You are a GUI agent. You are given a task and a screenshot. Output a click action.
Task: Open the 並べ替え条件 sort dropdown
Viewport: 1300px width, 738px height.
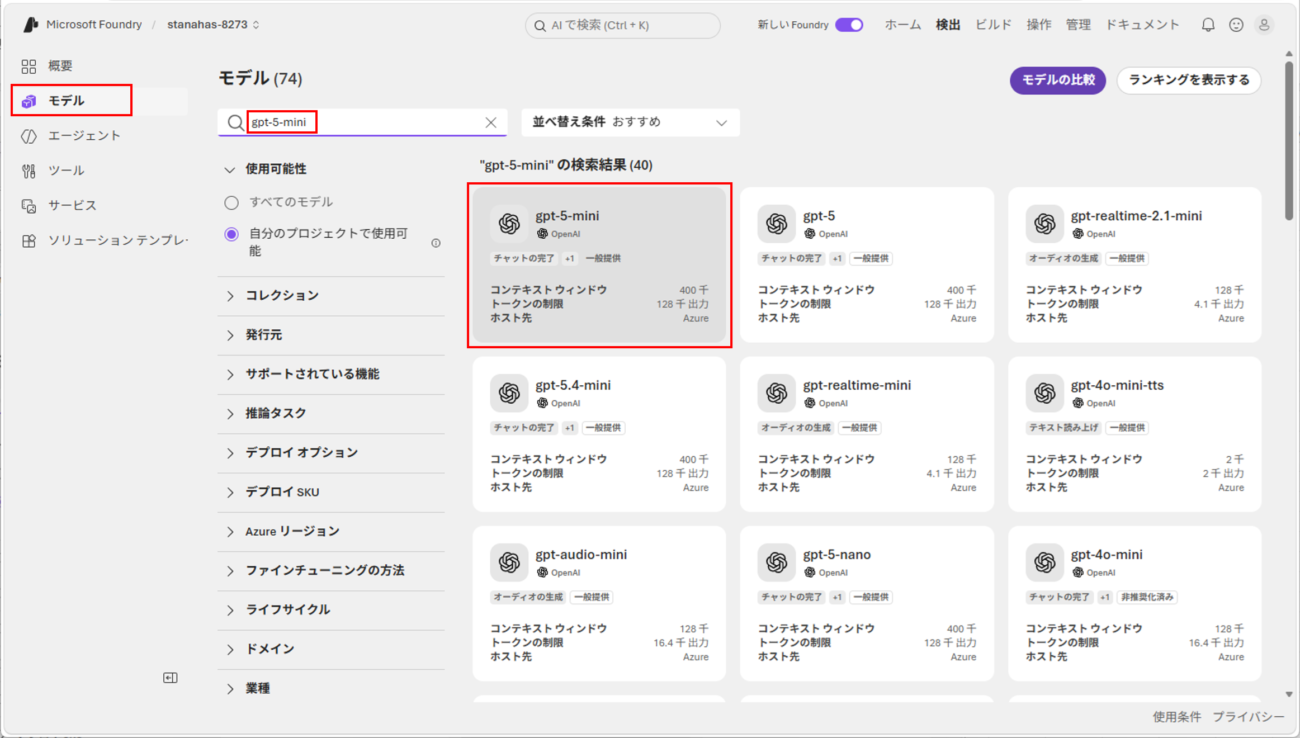[x=630, y=122]
